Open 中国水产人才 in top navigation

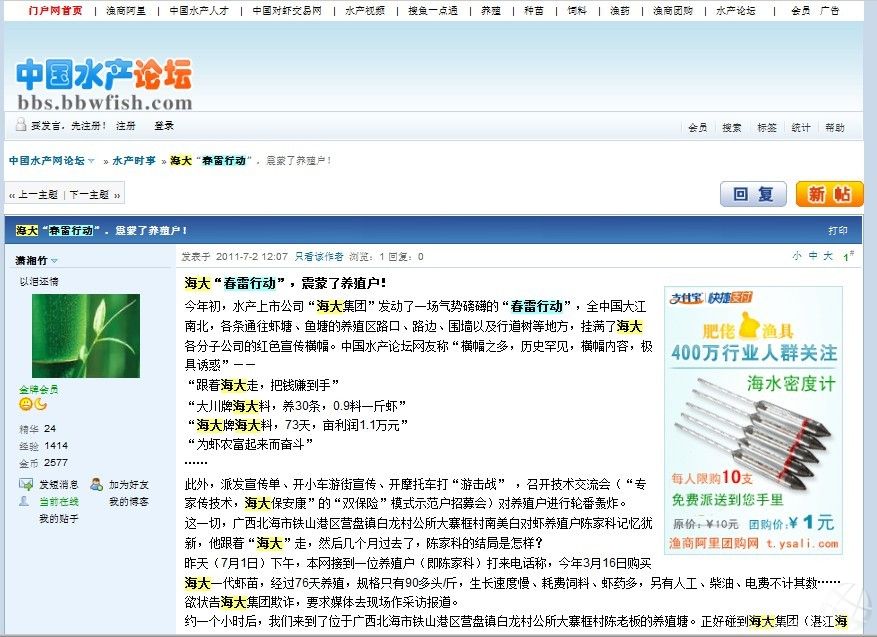(x=199, y=10)
